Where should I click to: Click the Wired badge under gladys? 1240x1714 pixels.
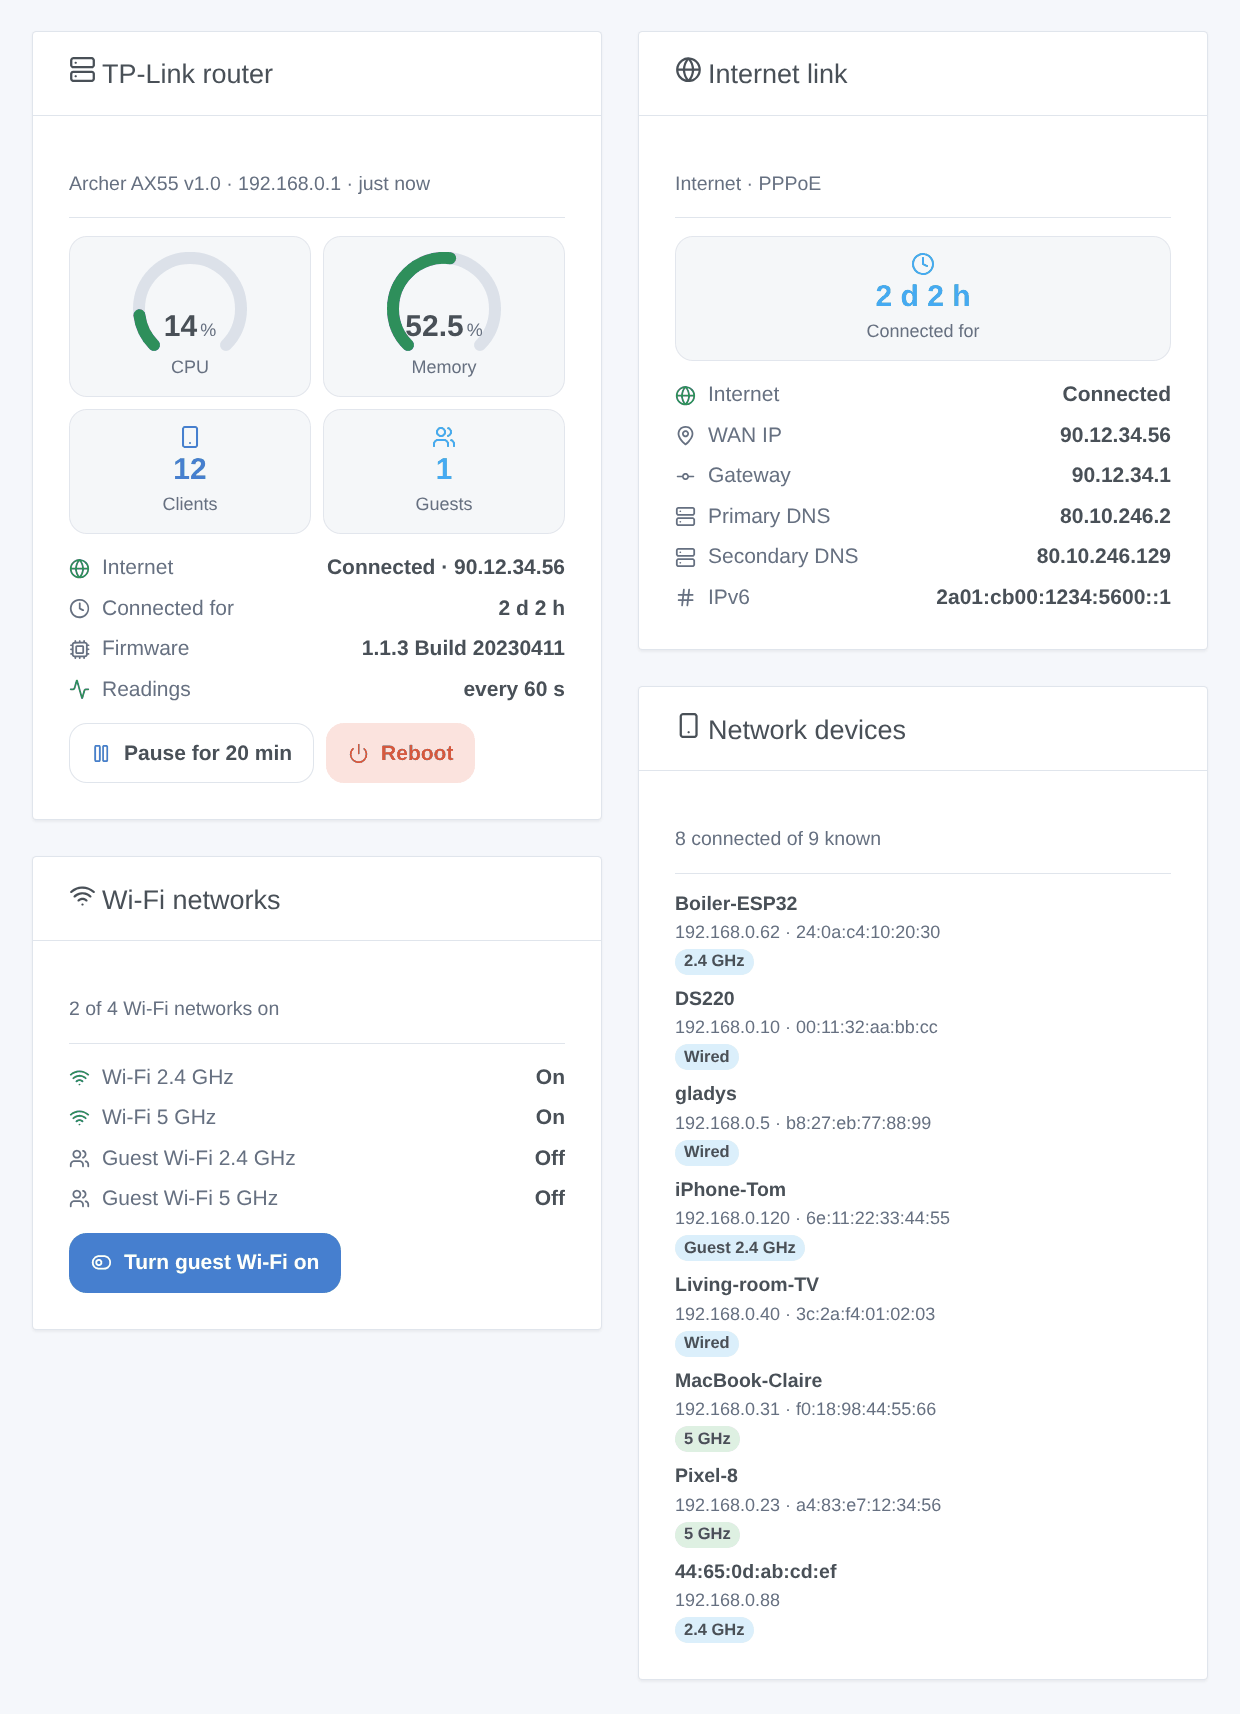707,1152
